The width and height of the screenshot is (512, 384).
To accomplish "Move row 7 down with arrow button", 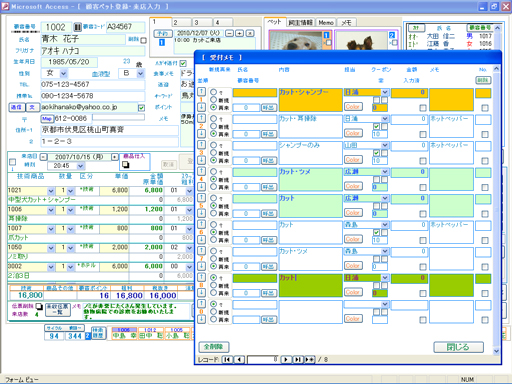I will 201,266.
